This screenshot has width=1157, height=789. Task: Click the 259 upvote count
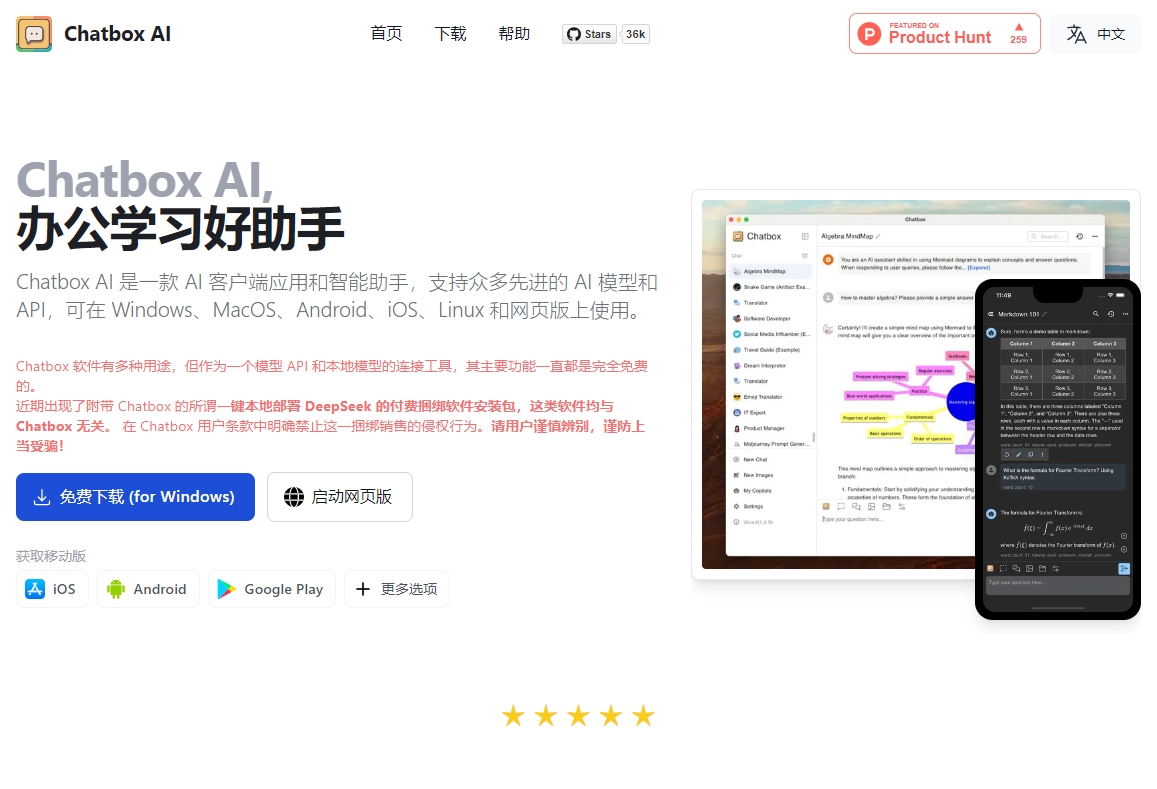tap(1018, 40)
